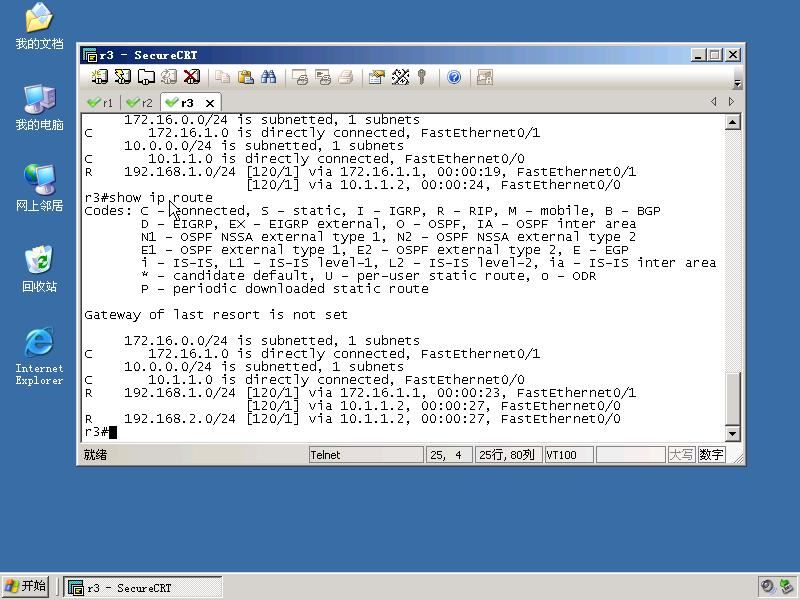Click the Print printer icon
This screenshot has height=600, width=800.
(x=346, y=77)
